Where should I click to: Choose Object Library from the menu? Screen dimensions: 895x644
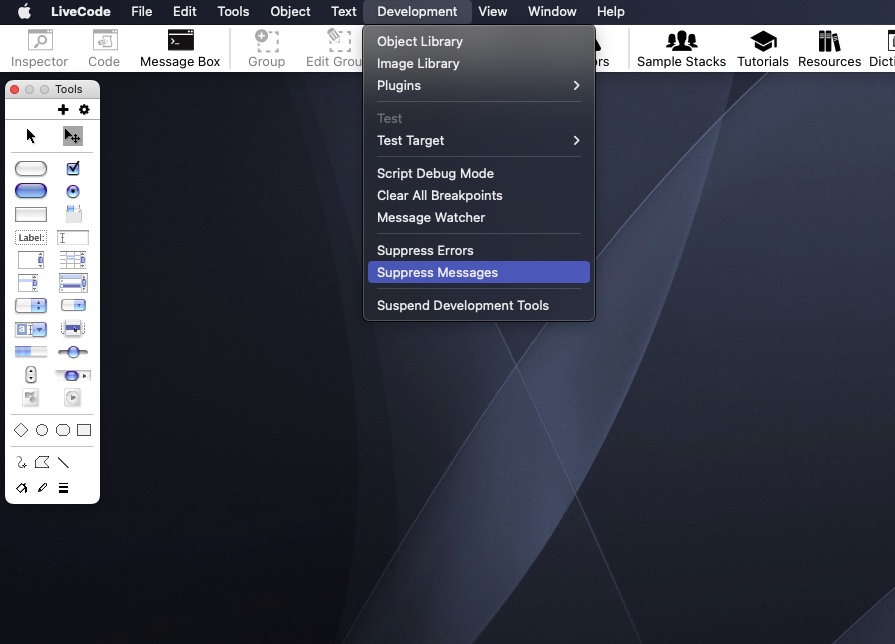click(x=420, y=41)
